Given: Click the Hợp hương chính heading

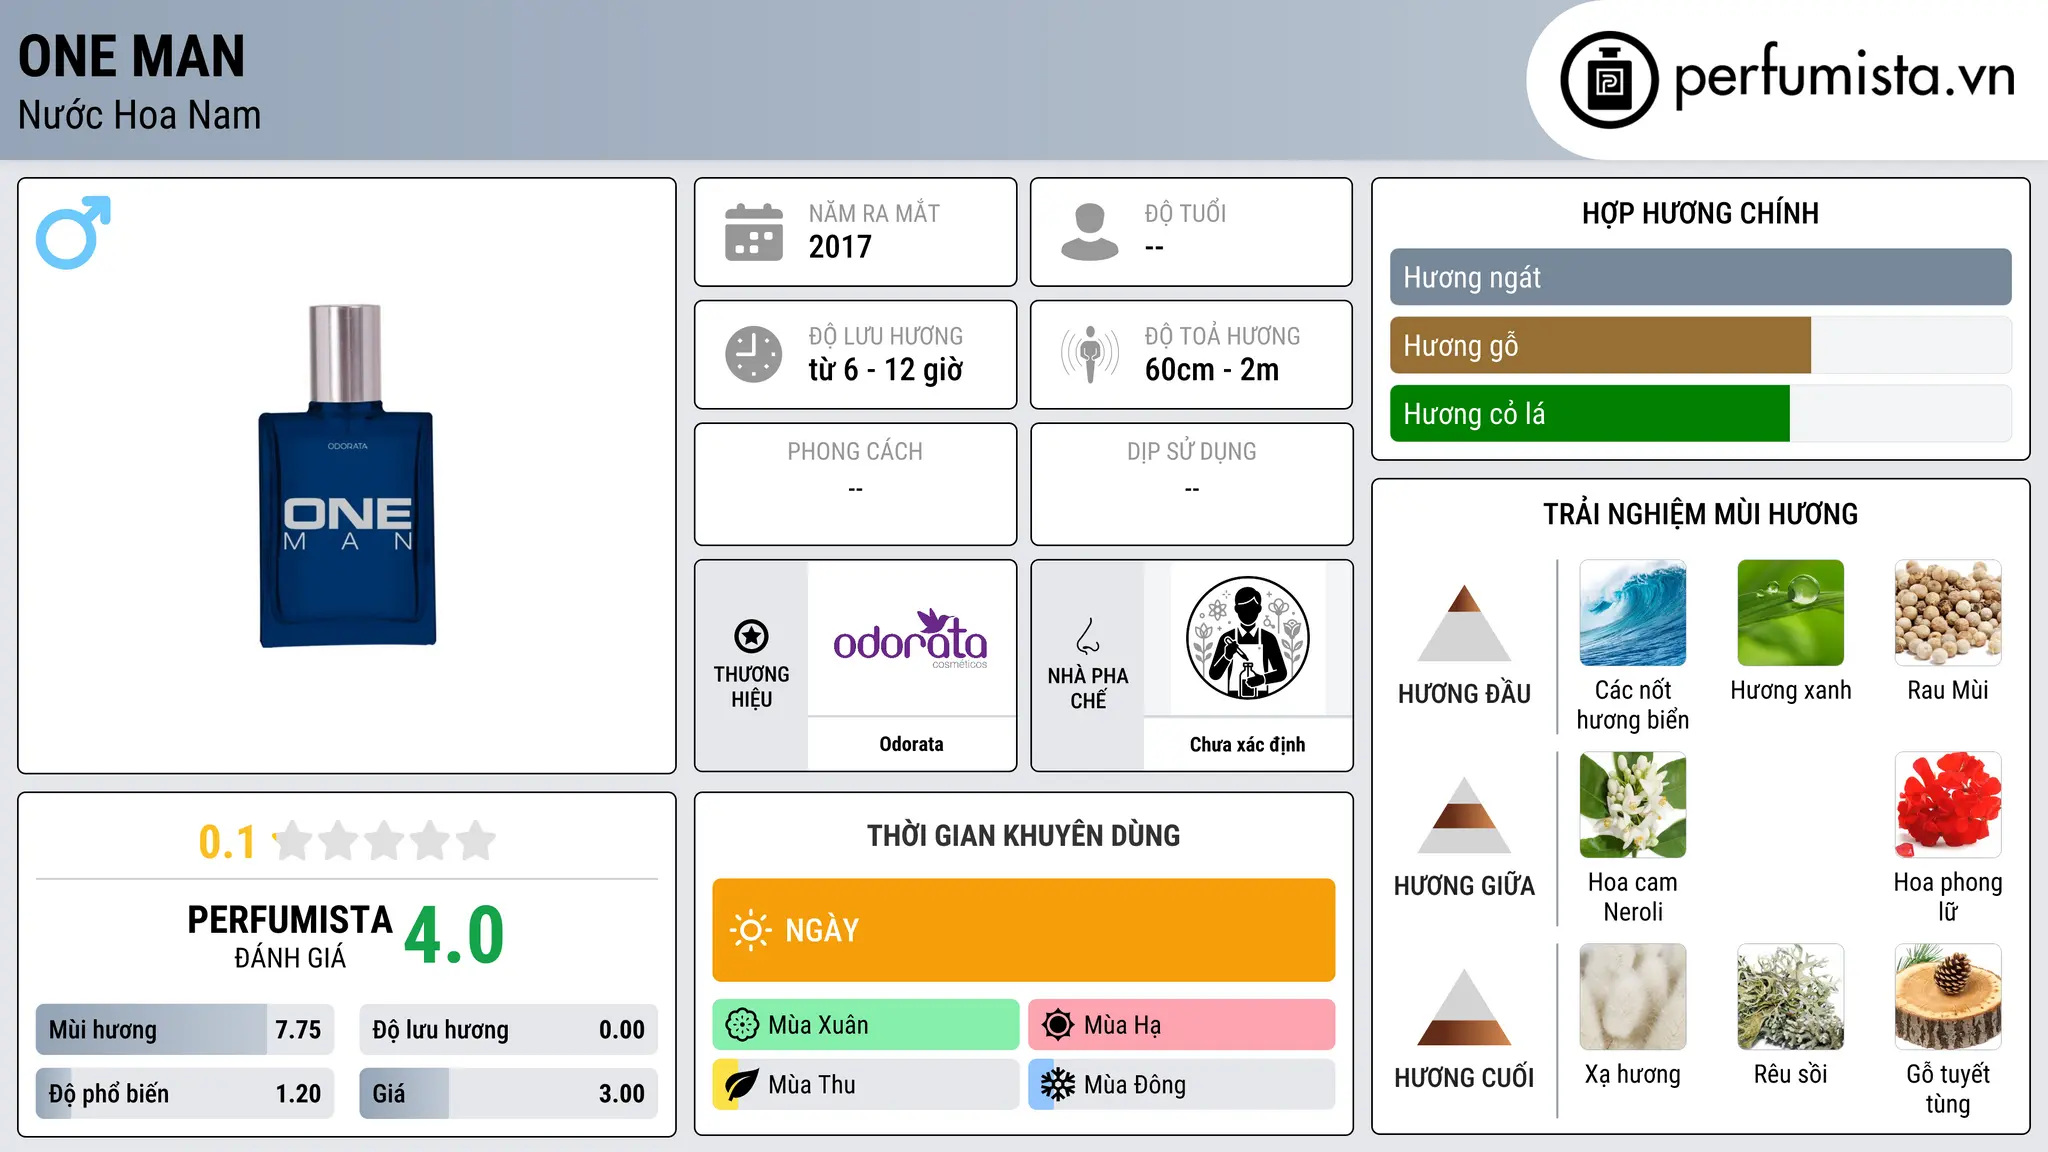Looking at the screenshot, I should click(x=1701, y=213).
